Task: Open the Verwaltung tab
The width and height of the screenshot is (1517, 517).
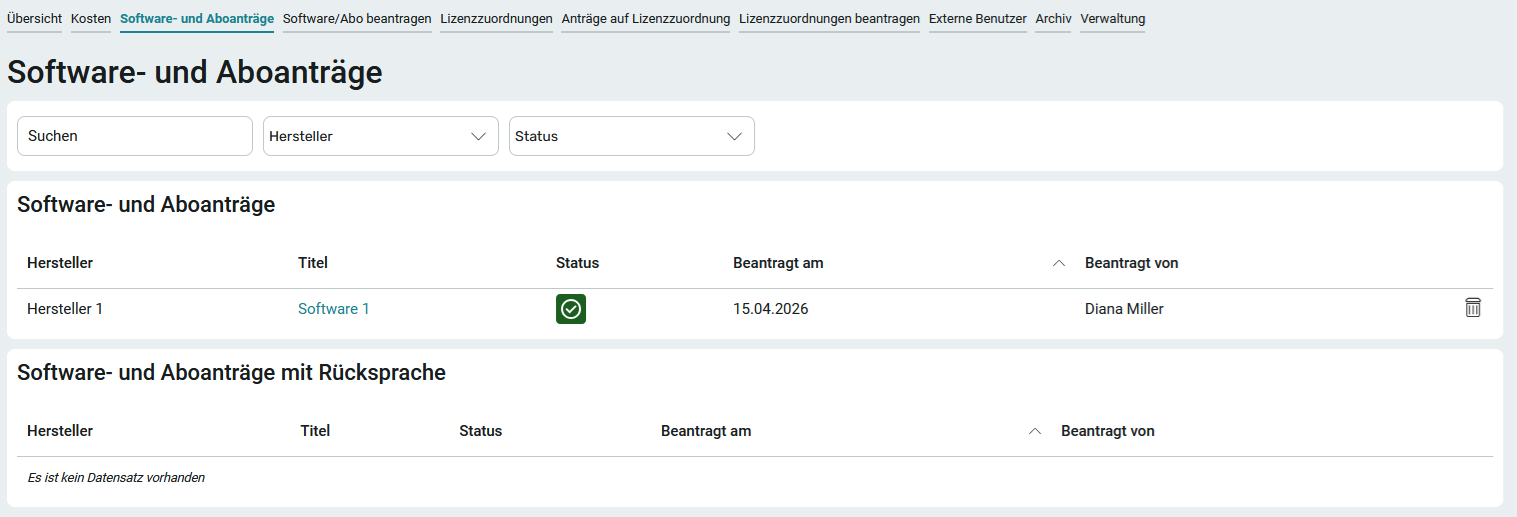Action: 1112,19
